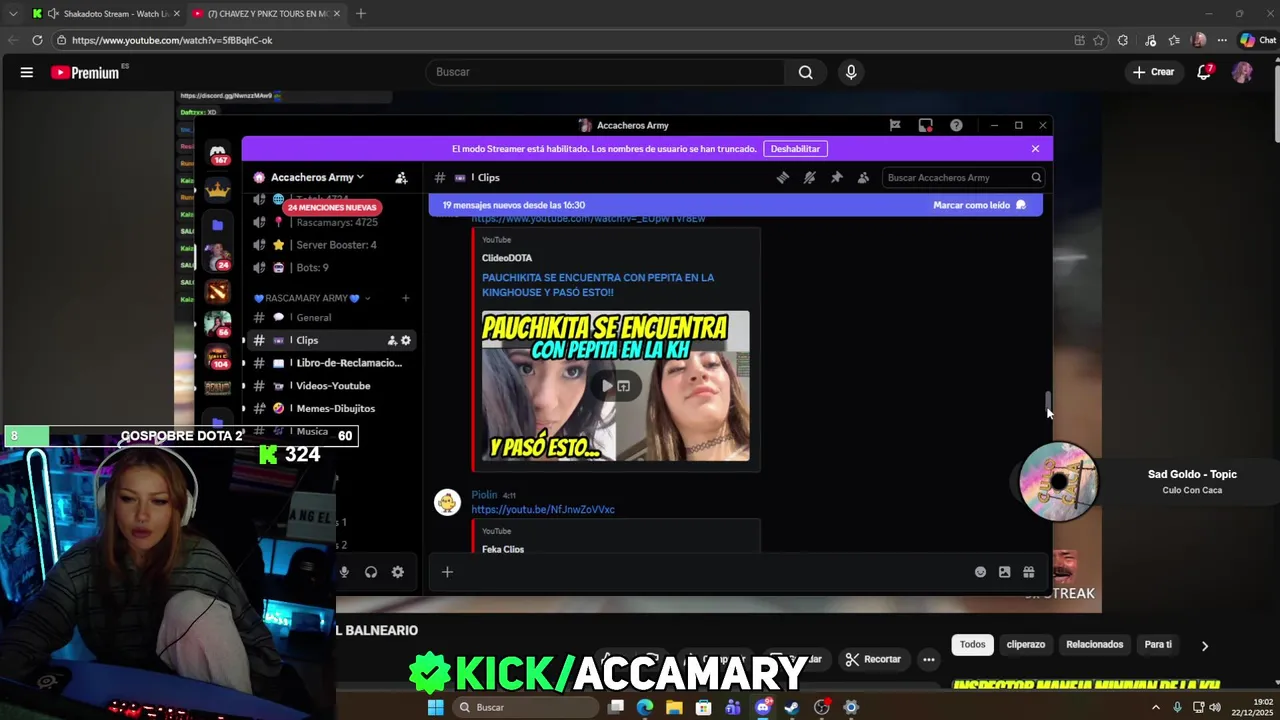Open more actions three-dots menu under video
This screenshot has height=720, width=1280.
tap(929, 659)
